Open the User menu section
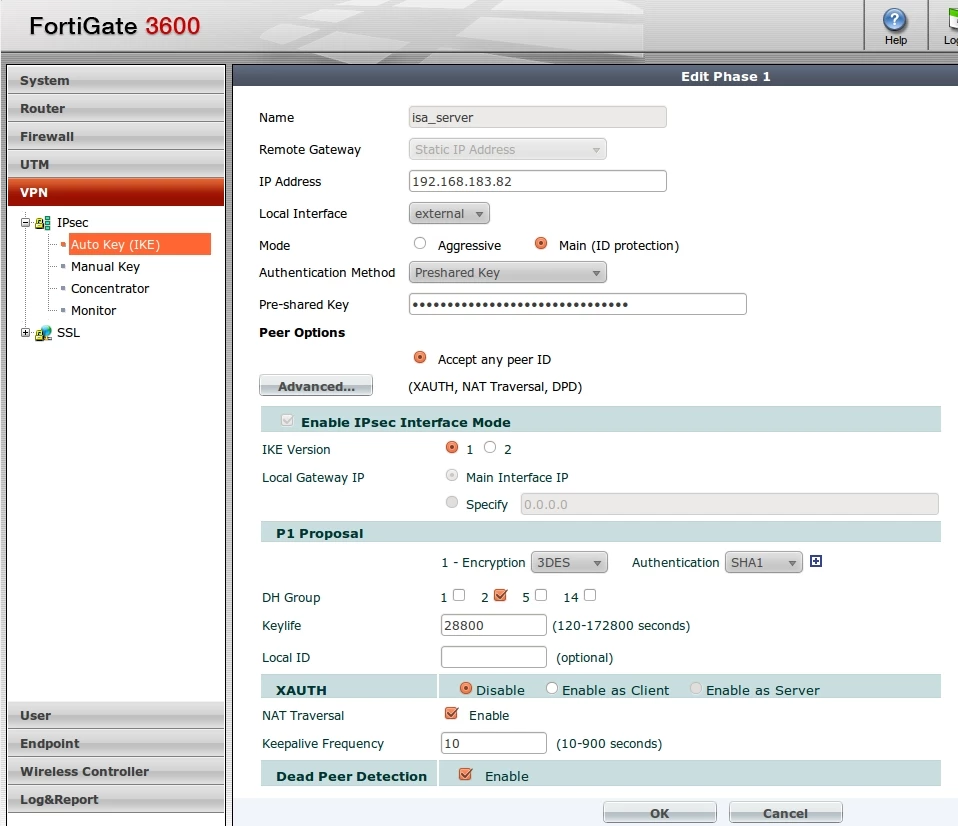The image size is (958, 826). pos(116,715)
